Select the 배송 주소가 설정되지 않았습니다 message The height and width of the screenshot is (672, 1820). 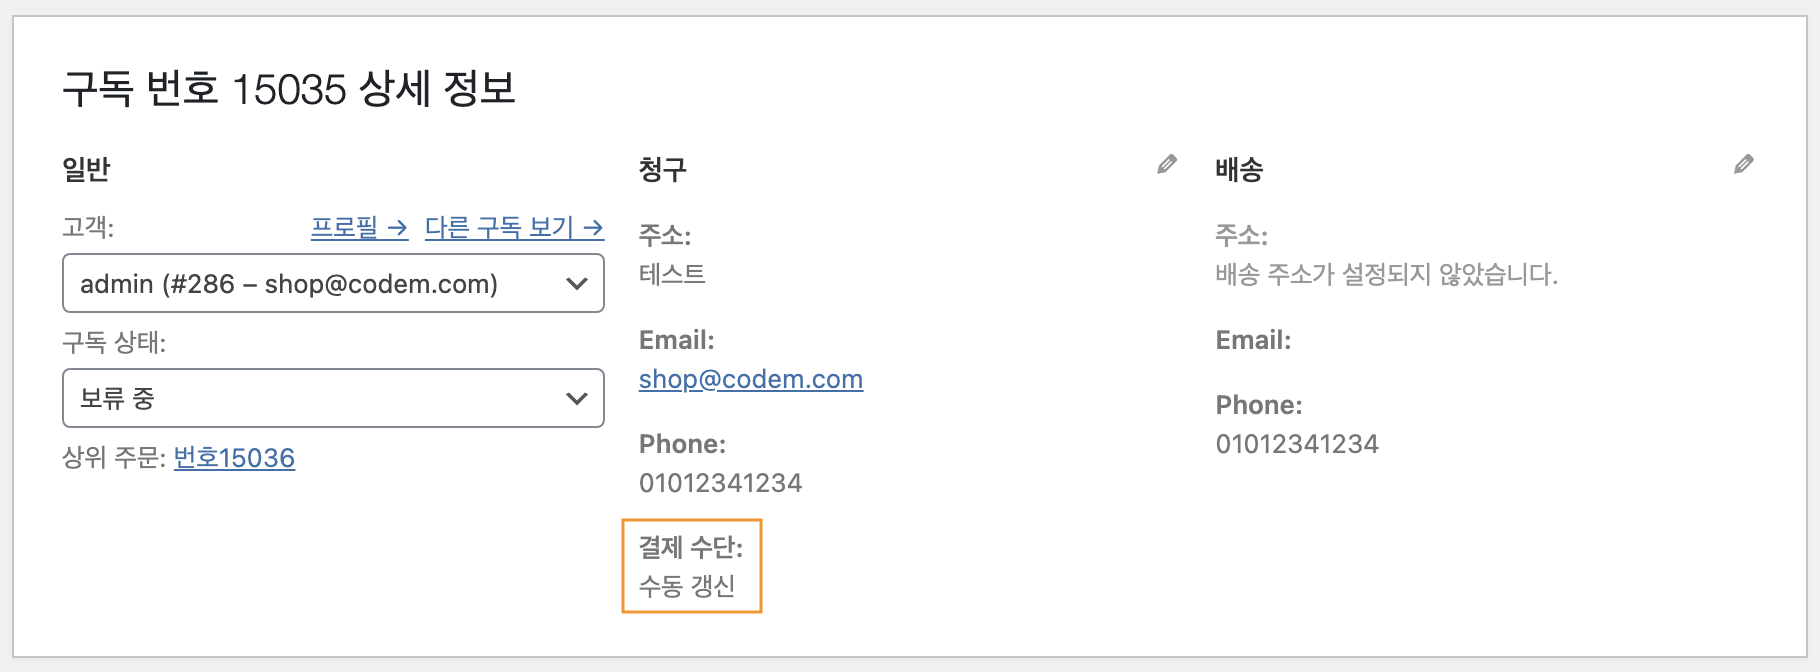point(1387,274)
